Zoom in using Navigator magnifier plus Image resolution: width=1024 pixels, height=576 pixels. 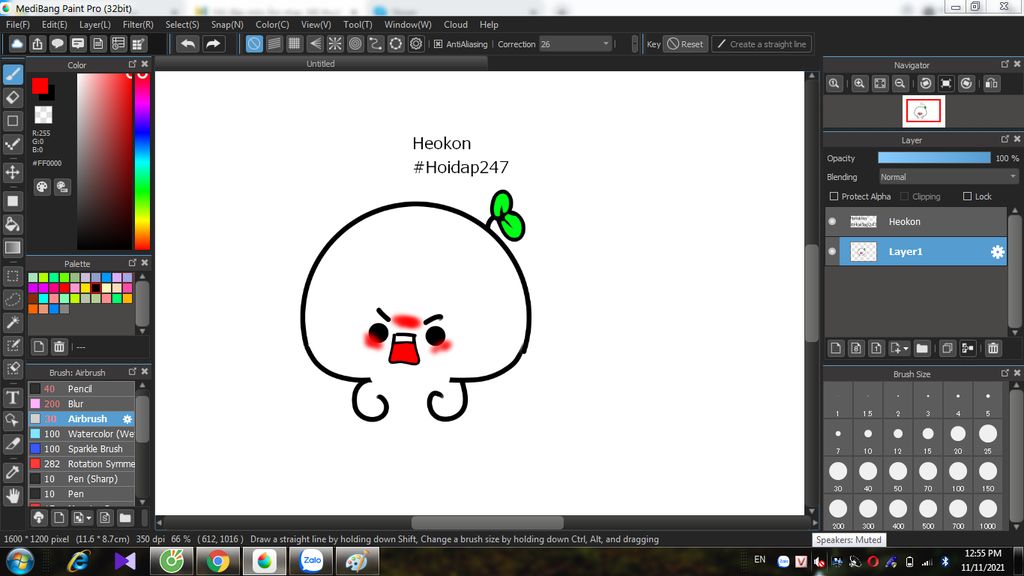[859, 84]
